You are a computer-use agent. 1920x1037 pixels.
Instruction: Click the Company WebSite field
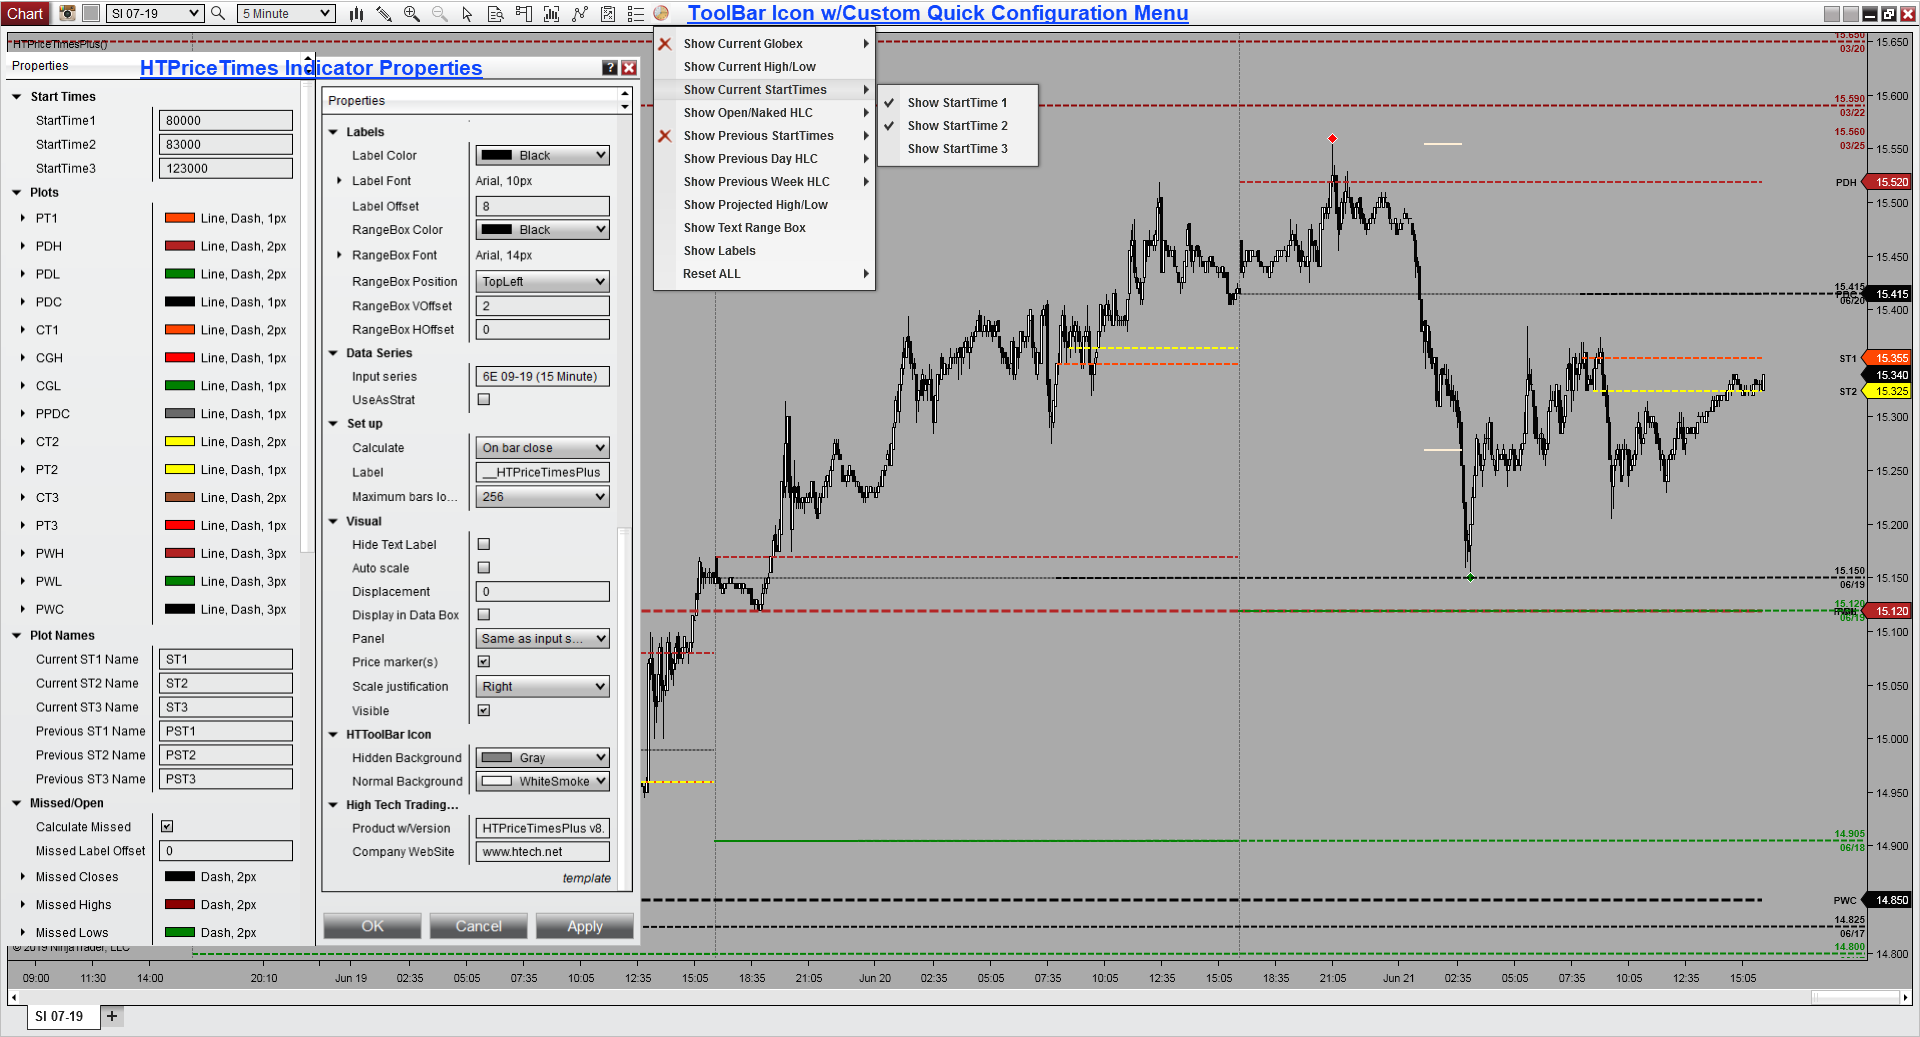(542, 851)
